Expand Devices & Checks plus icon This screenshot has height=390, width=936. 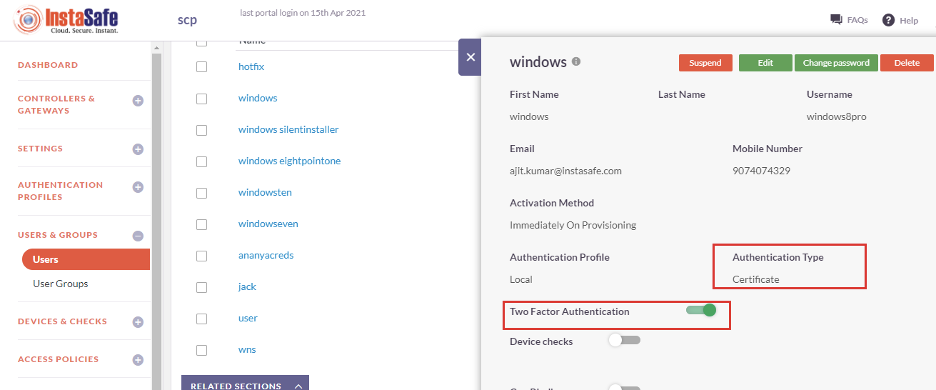tap(138, 323)
